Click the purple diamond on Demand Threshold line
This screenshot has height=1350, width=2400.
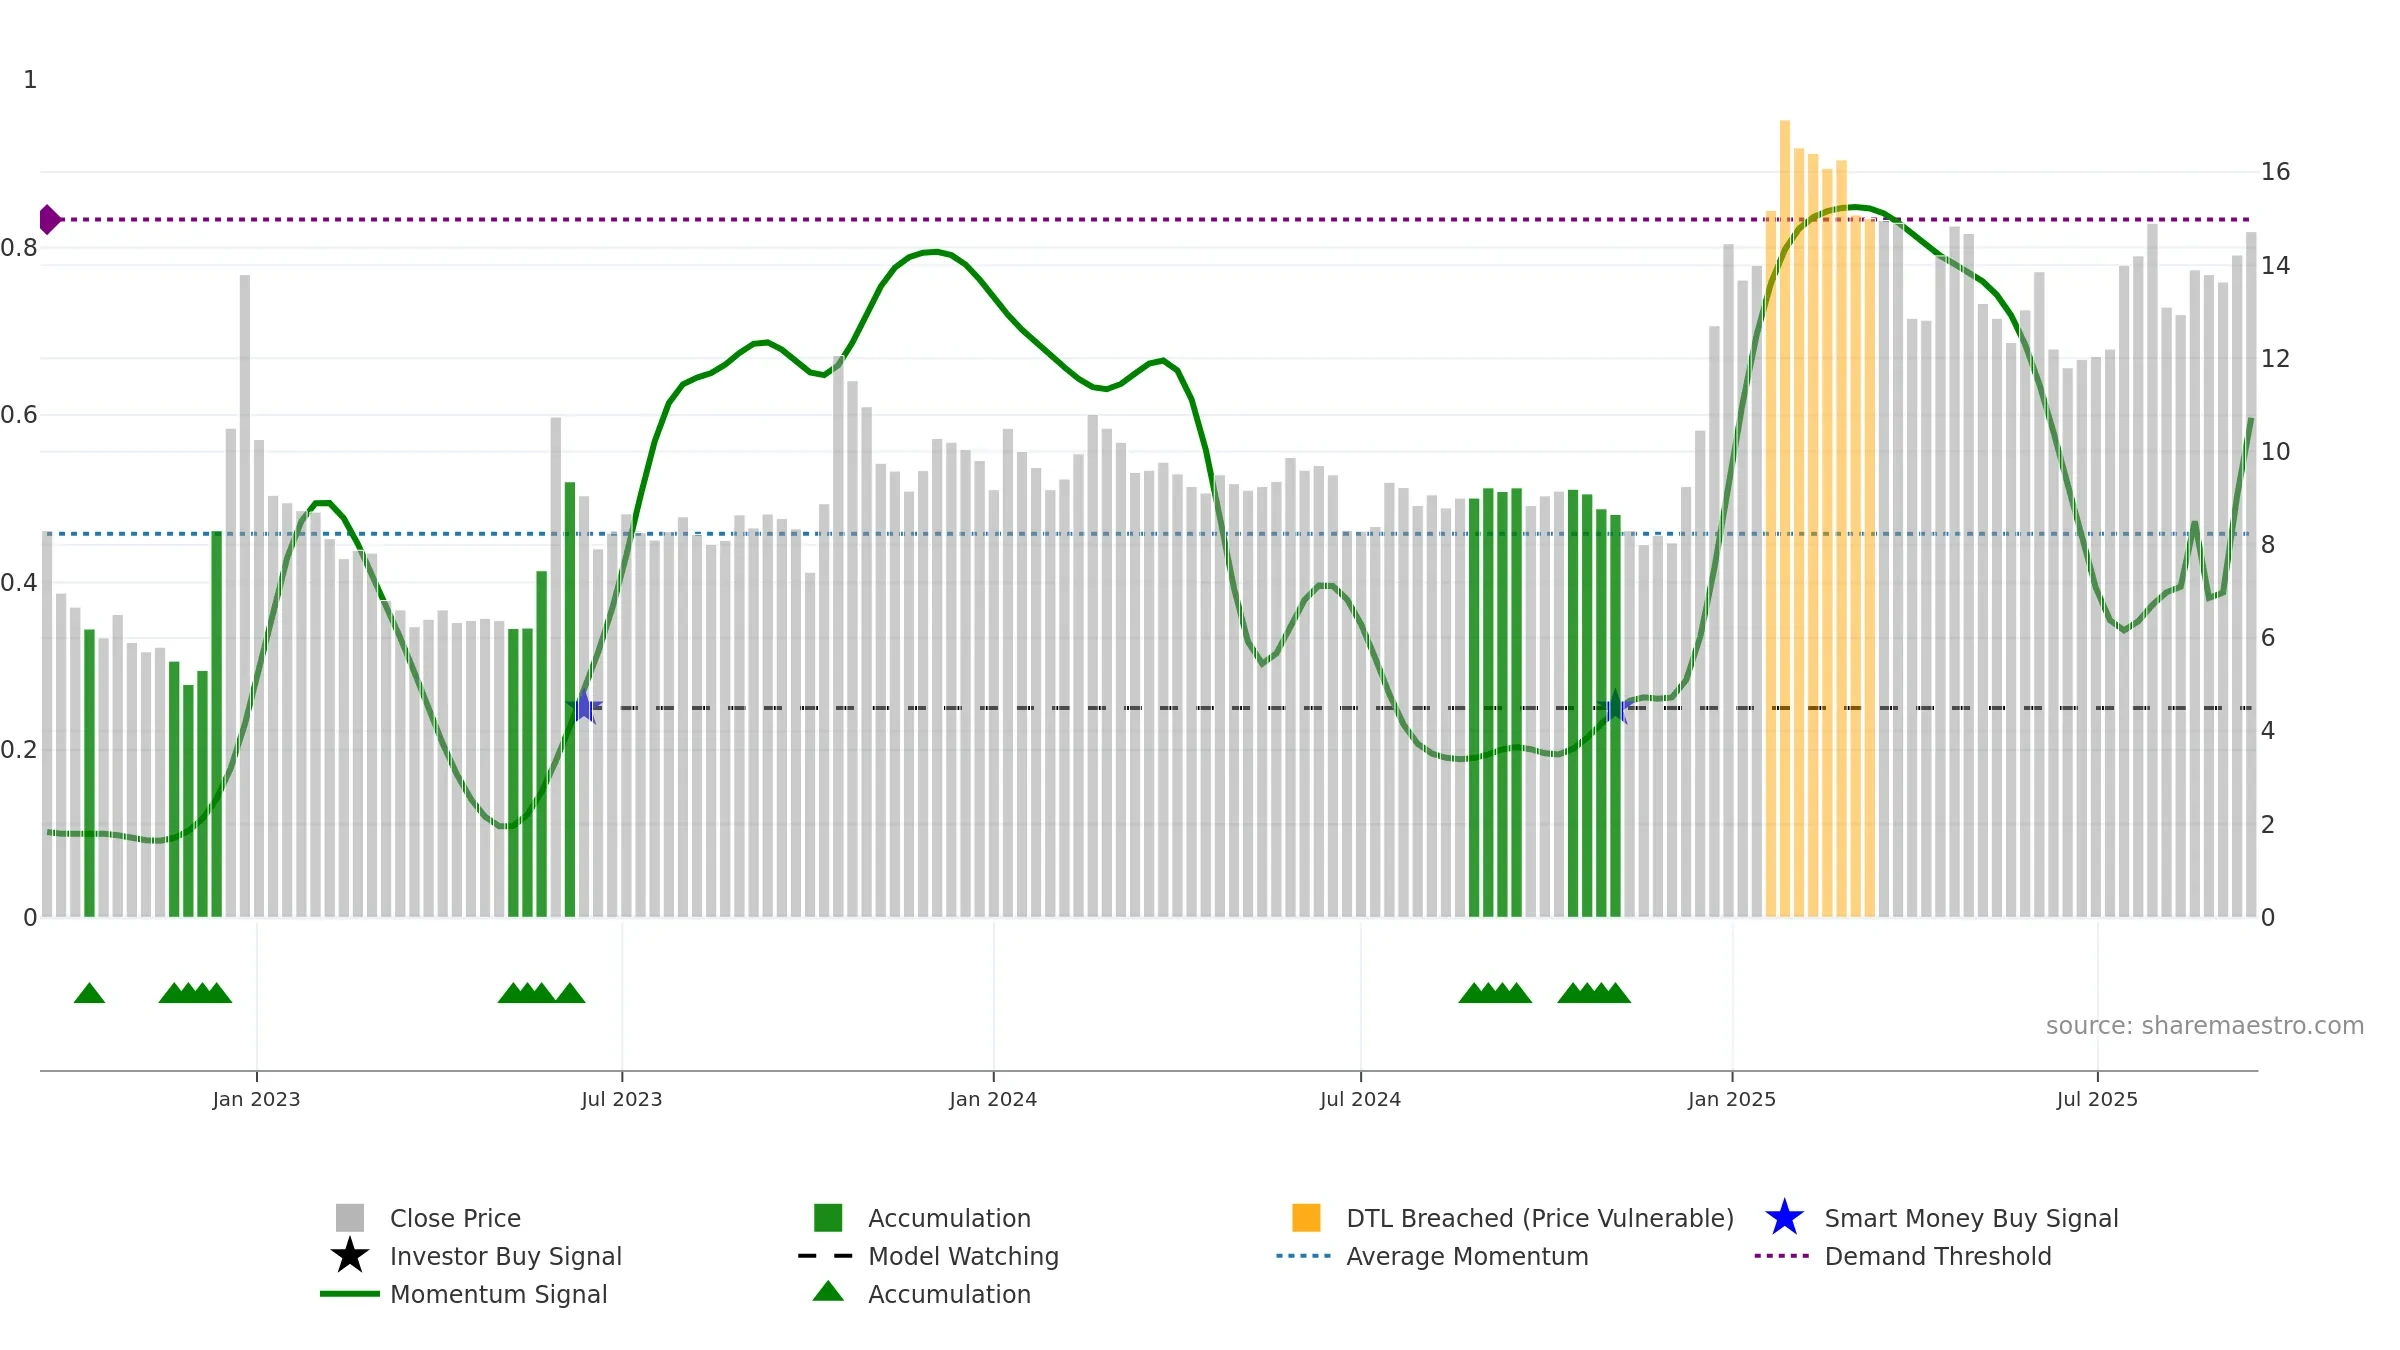point(49,219)
